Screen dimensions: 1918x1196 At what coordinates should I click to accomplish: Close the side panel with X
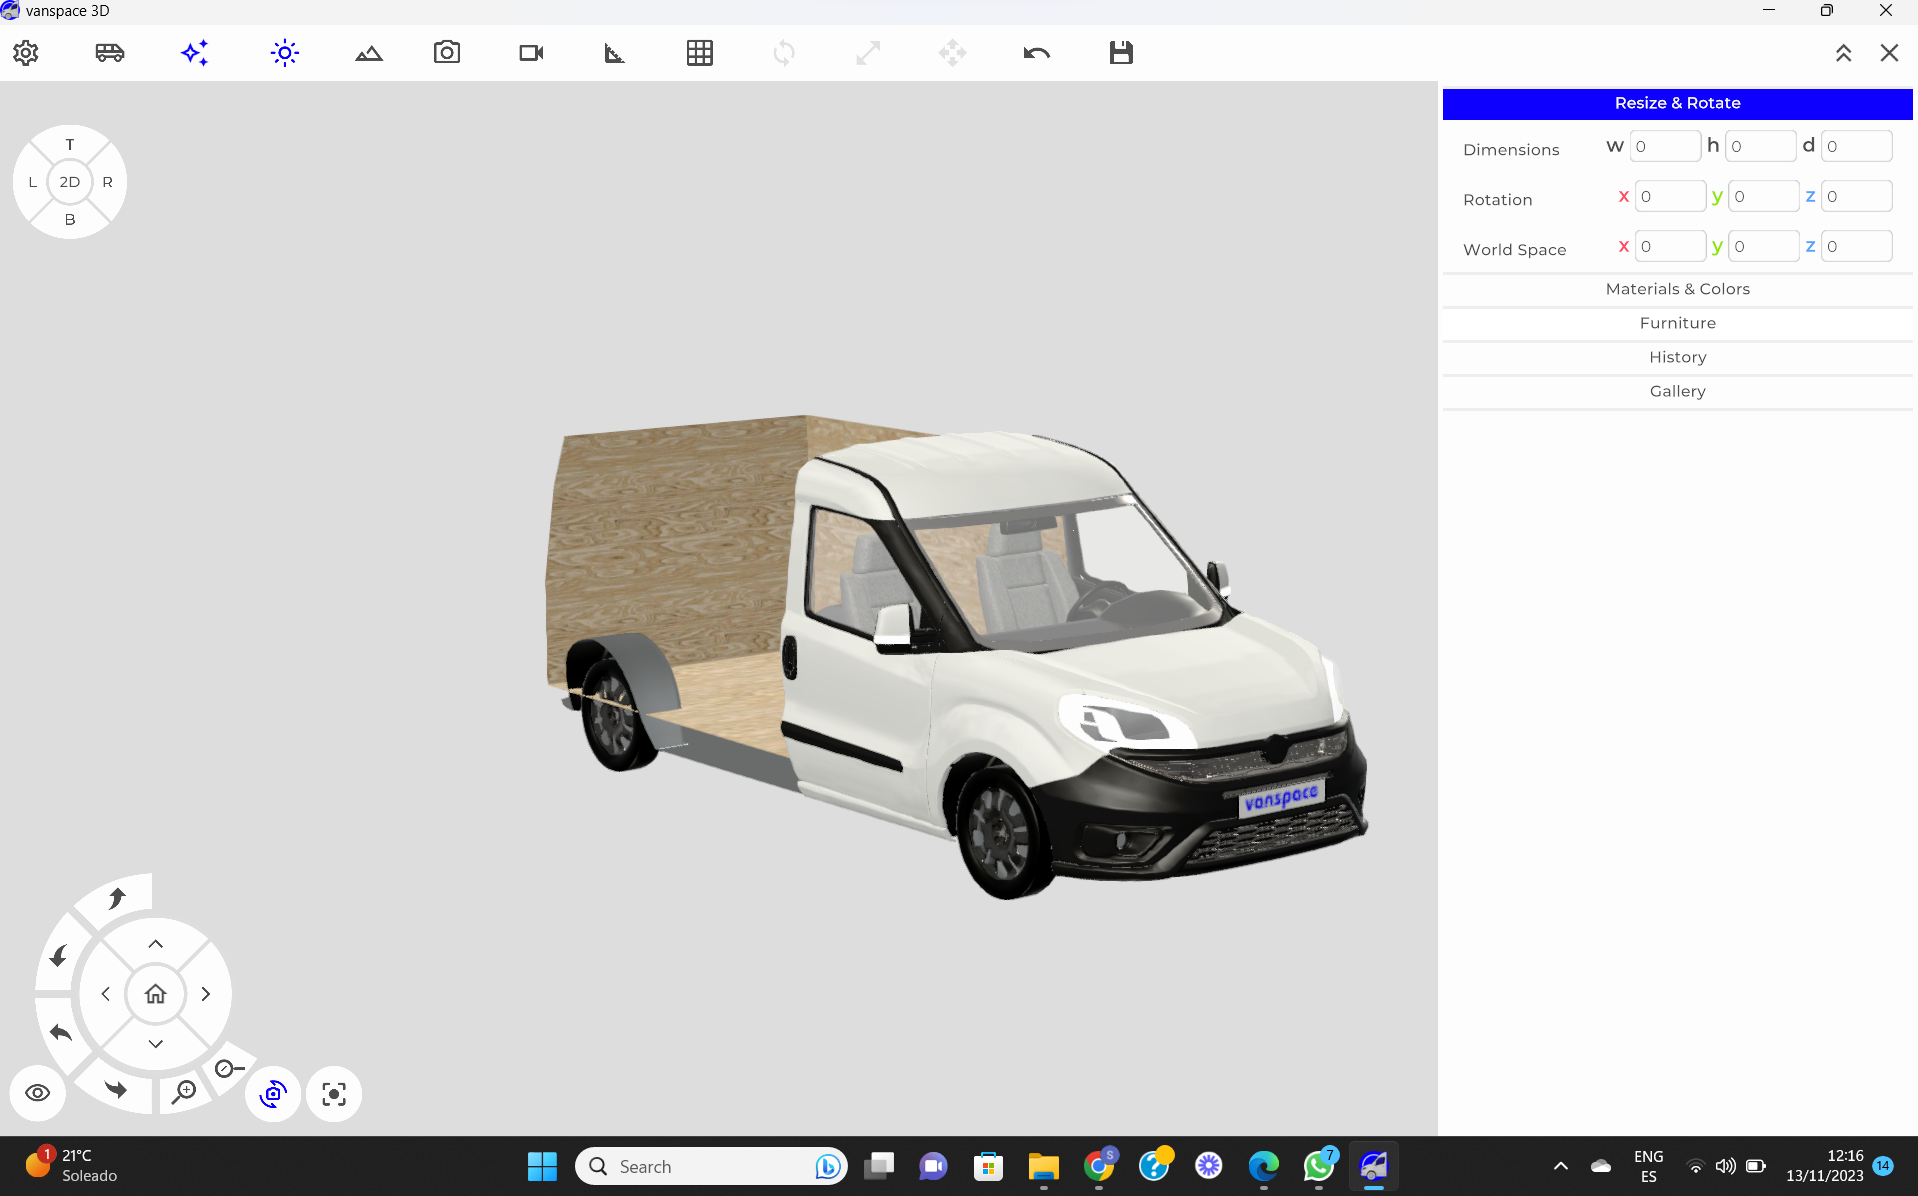(x=1889, y=53)
